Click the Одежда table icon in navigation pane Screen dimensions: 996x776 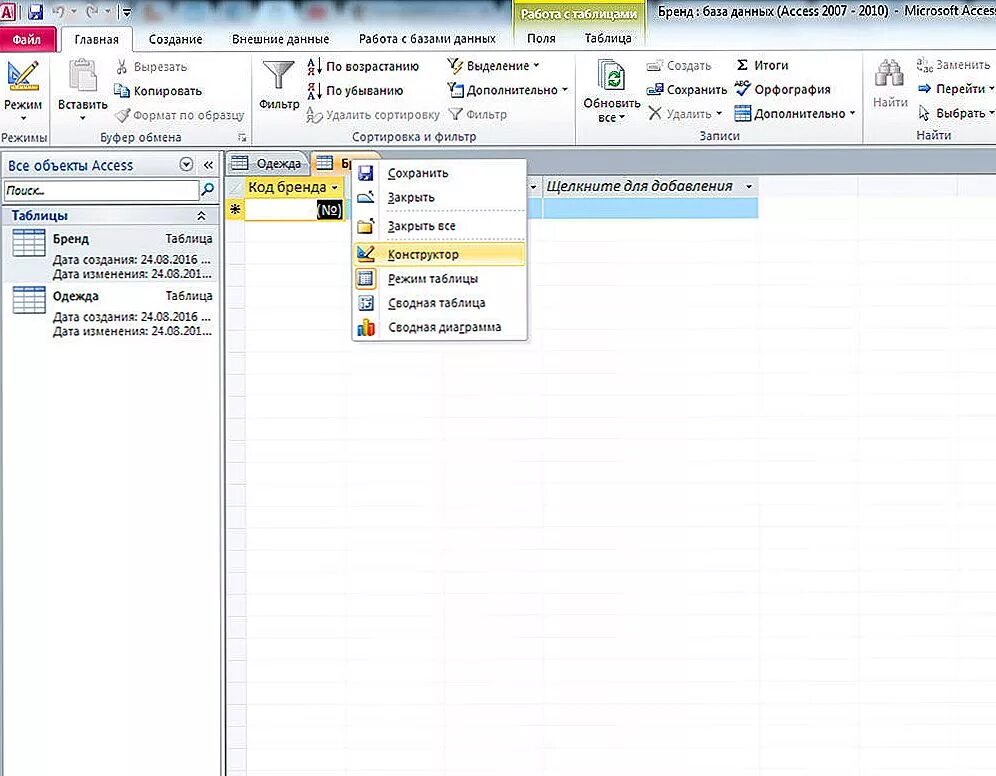(x=29, y=300)
